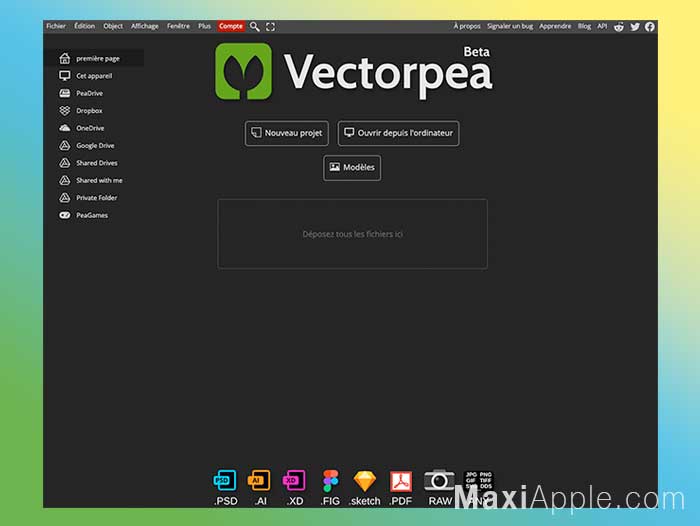Open the Fichier menu

(x=56, y=26)
